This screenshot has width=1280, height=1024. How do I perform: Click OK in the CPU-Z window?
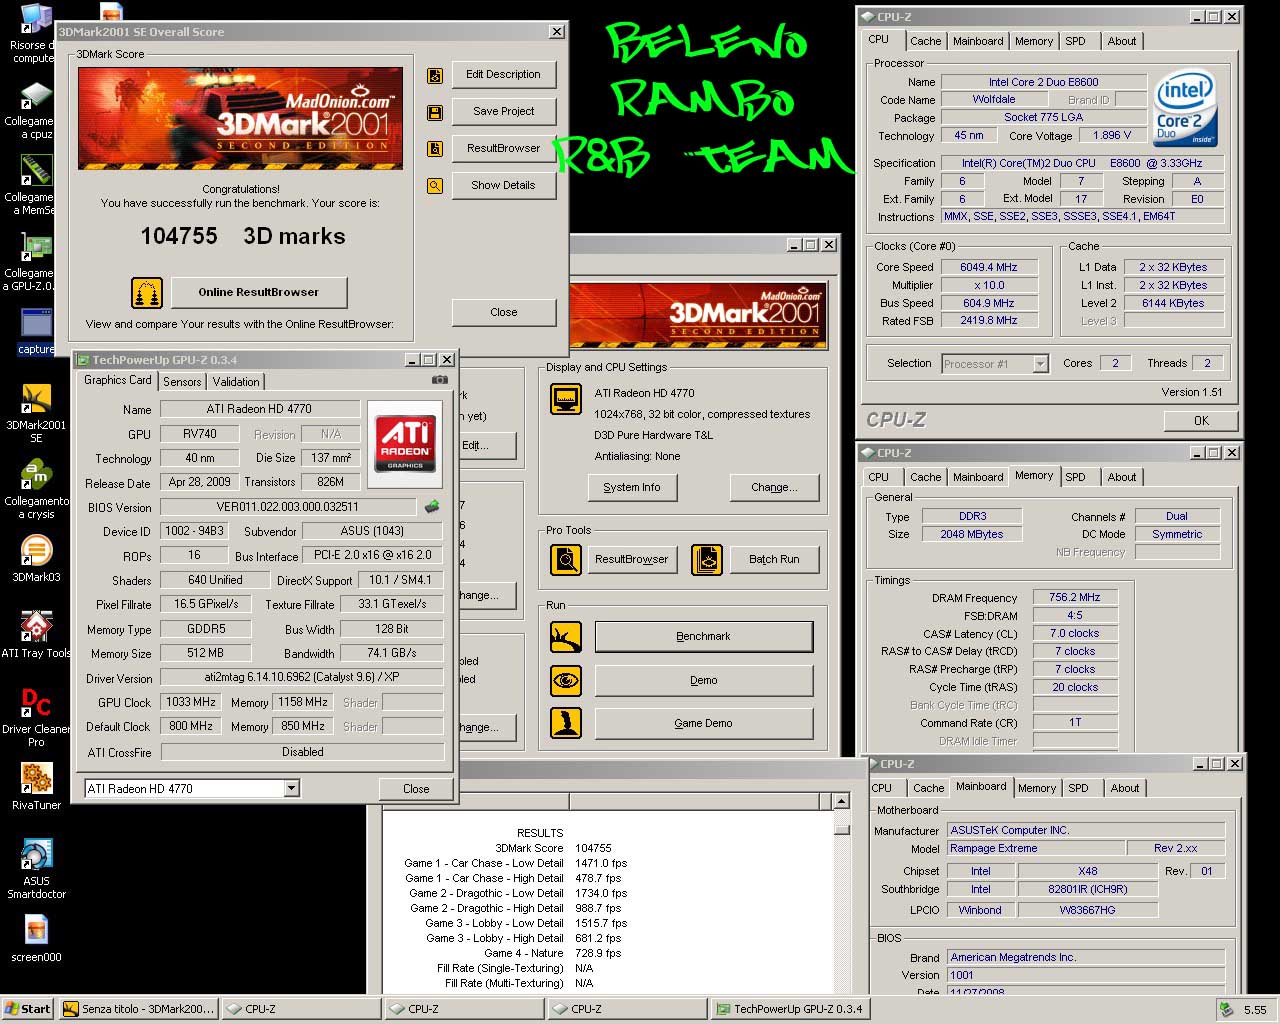[1201, 421]
